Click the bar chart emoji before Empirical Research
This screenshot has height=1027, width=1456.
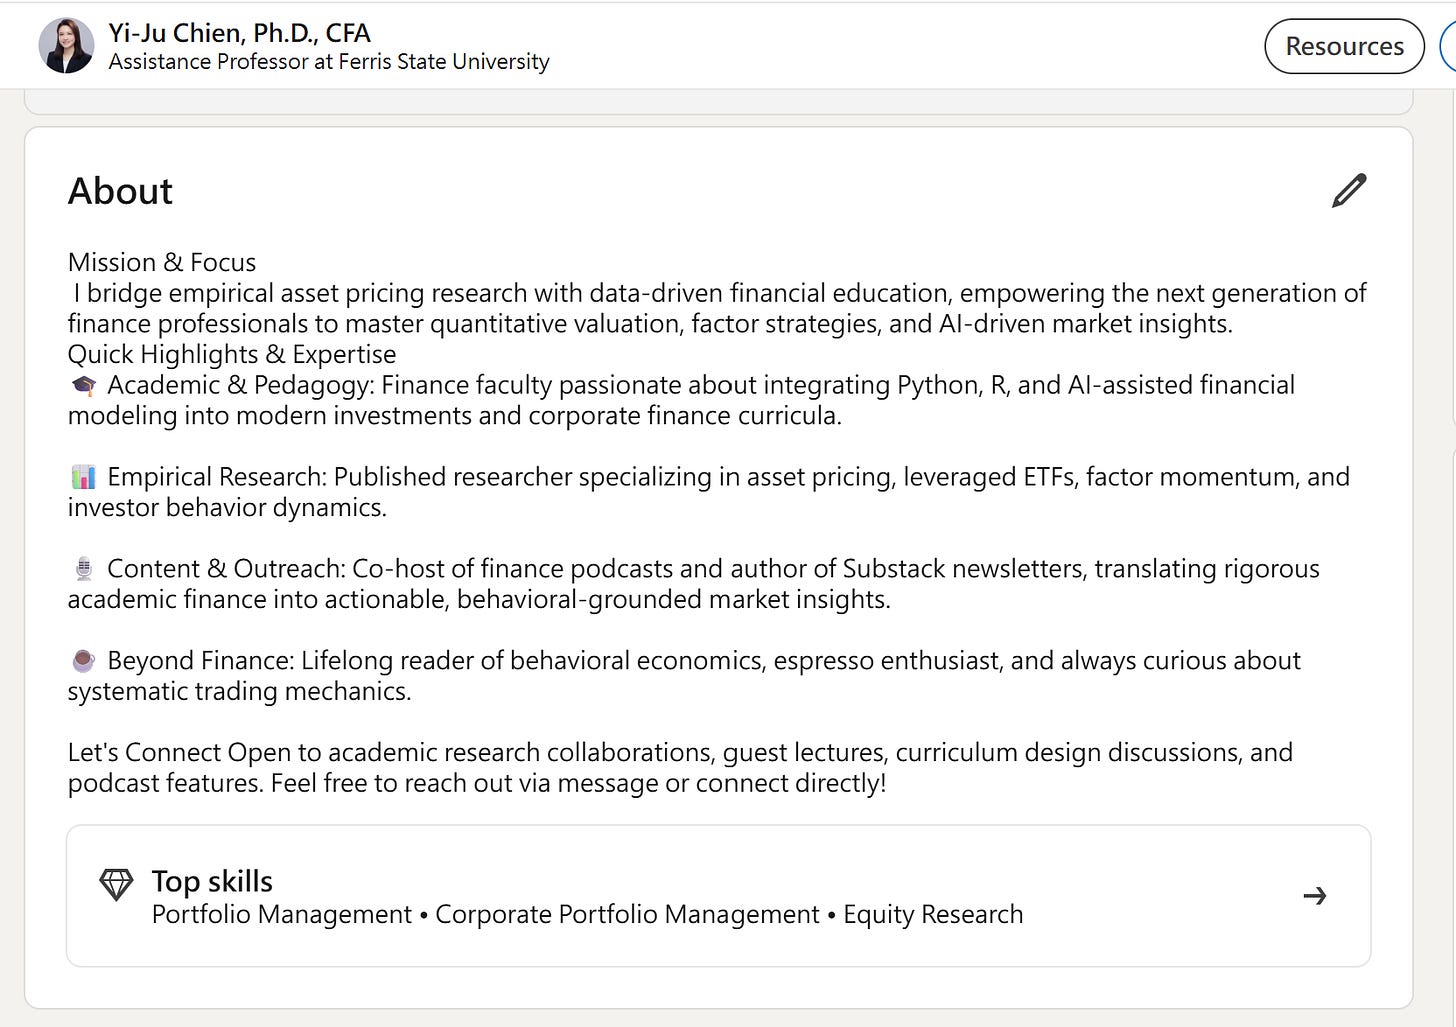(x=84, y=477)
